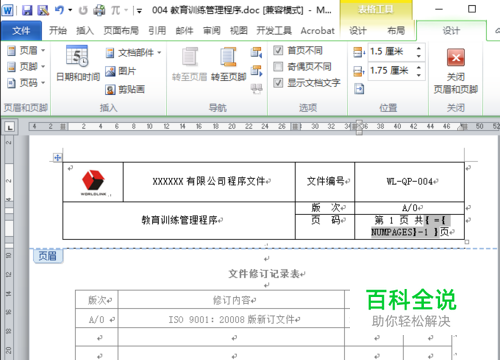Viewport: 500px width, 360px height.
Task: Toggle 奇偶页不同 checkbox
Action: [278, 67]
